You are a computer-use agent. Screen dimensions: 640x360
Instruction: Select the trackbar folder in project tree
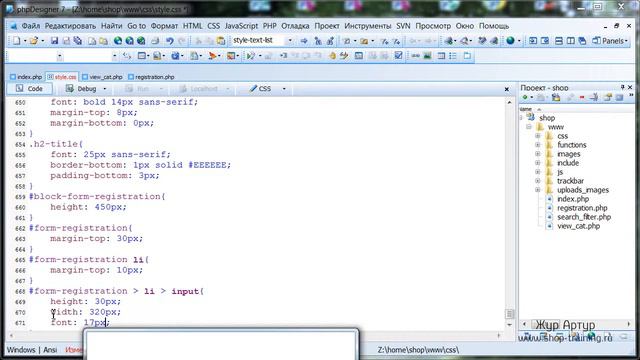tap(570, 181)
